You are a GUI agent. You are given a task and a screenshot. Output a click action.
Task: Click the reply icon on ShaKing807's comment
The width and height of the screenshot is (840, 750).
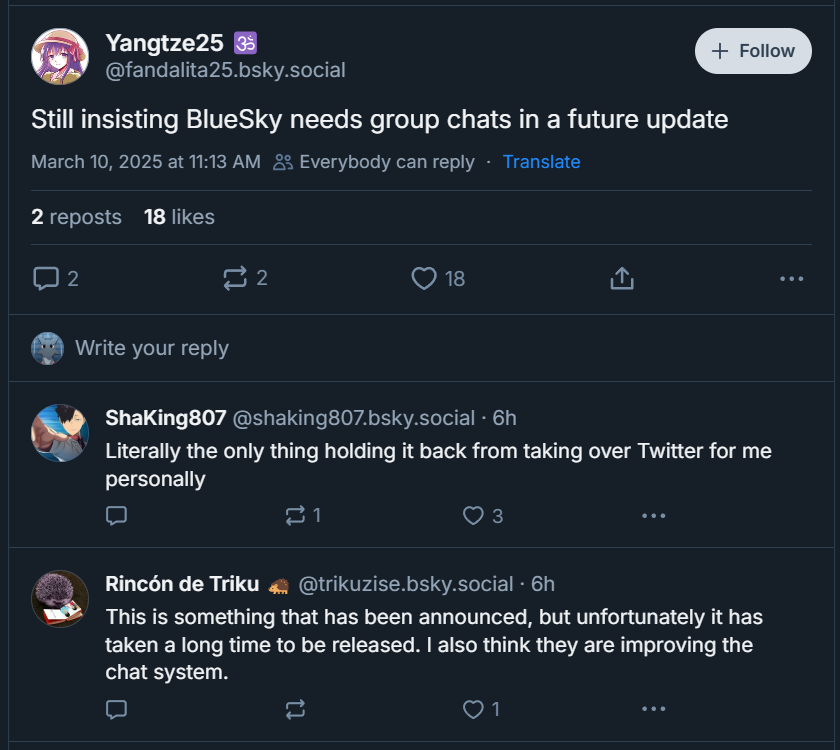click(117, 515)
